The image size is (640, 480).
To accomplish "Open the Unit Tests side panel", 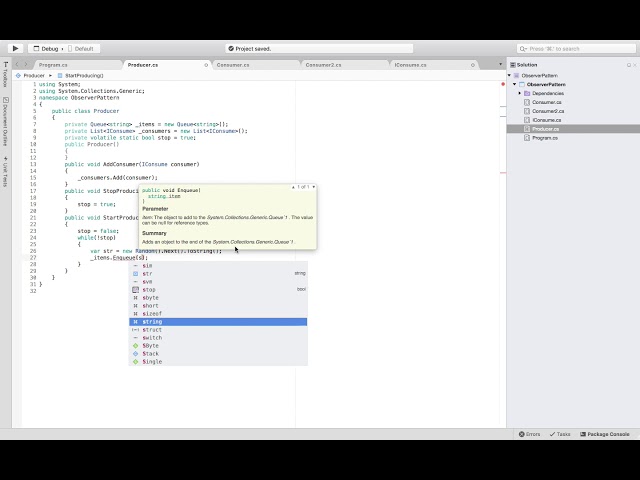I will (5, 171).
